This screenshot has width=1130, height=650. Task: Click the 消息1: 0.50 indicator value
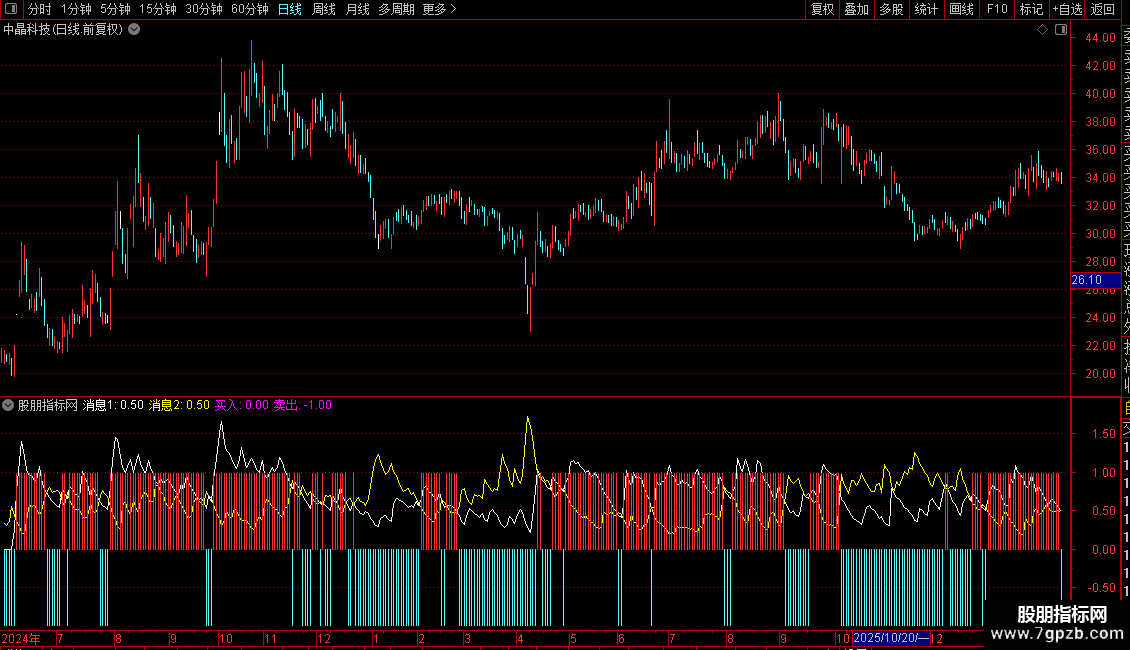[x=113, y=405]
